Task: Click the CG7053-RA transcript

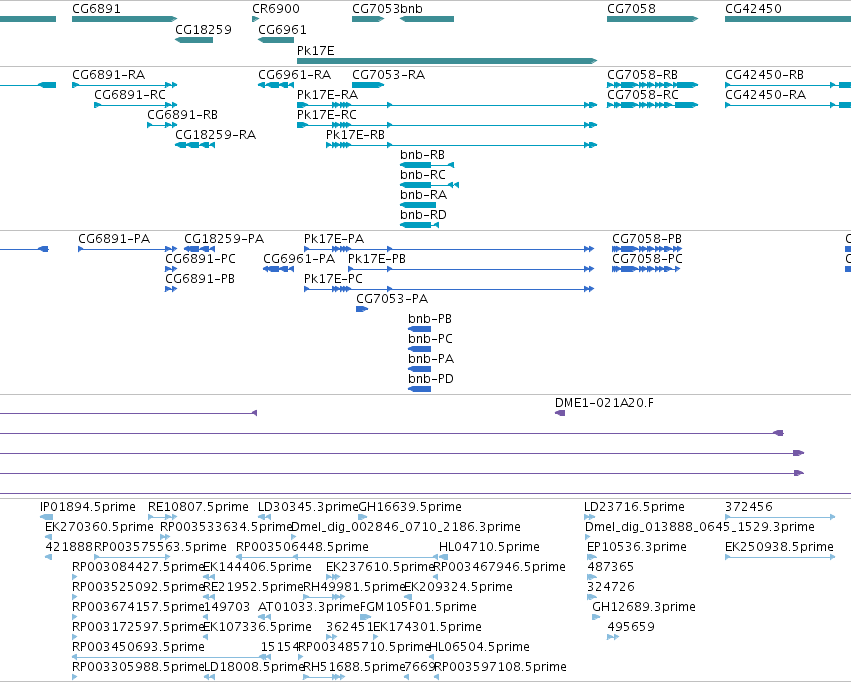Action: [x=368, y=85]
